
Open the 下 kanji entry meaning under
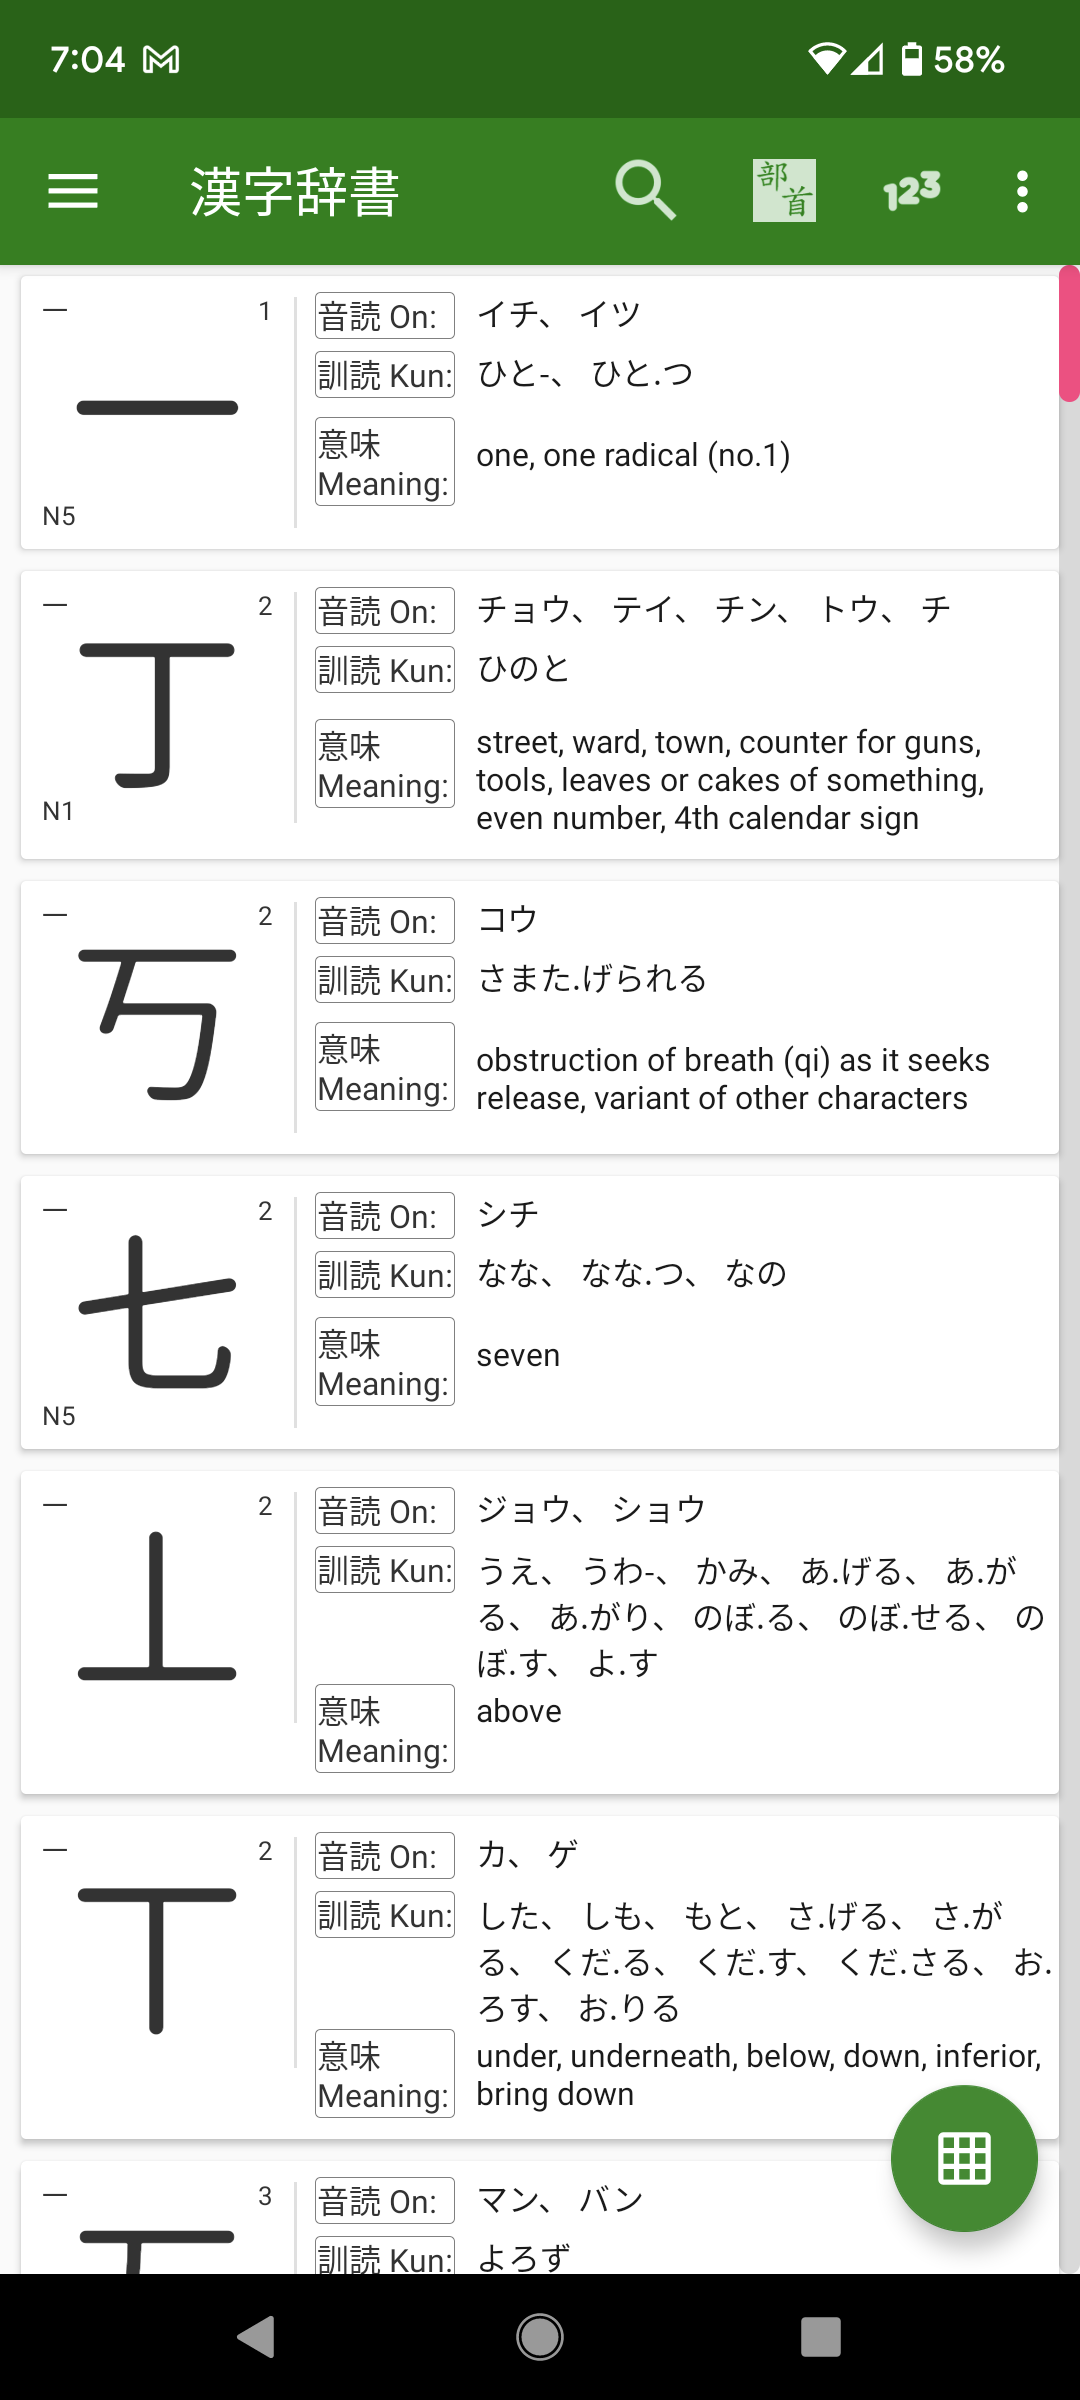coord(540,1977)
